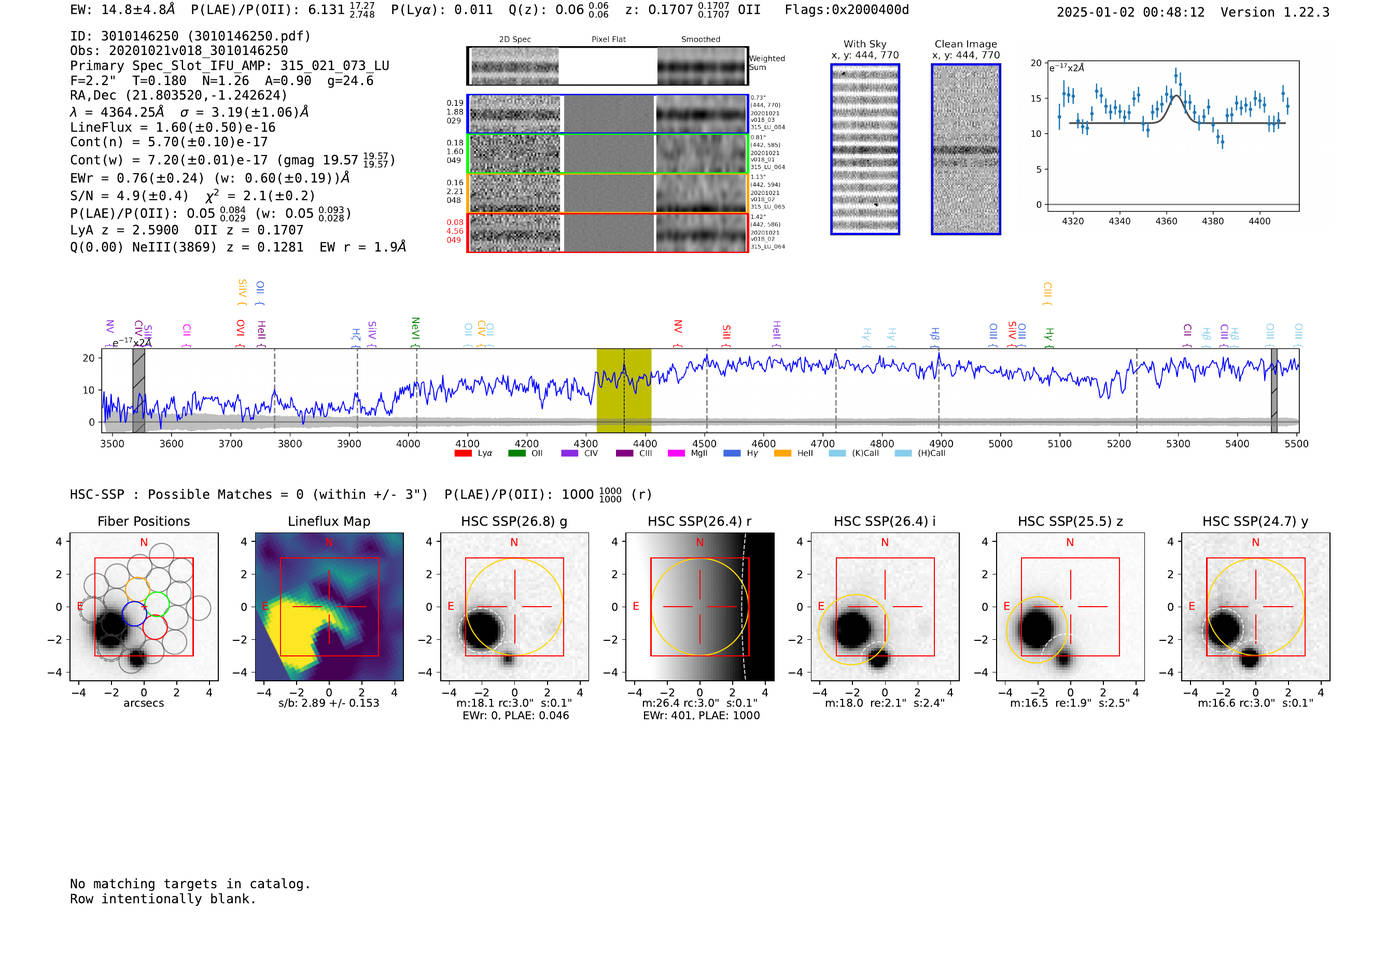Viewport: 1400px width, 953px height.
Task: Open the HSC SSP(24.7) y cutout
Action: [1255, 607]
